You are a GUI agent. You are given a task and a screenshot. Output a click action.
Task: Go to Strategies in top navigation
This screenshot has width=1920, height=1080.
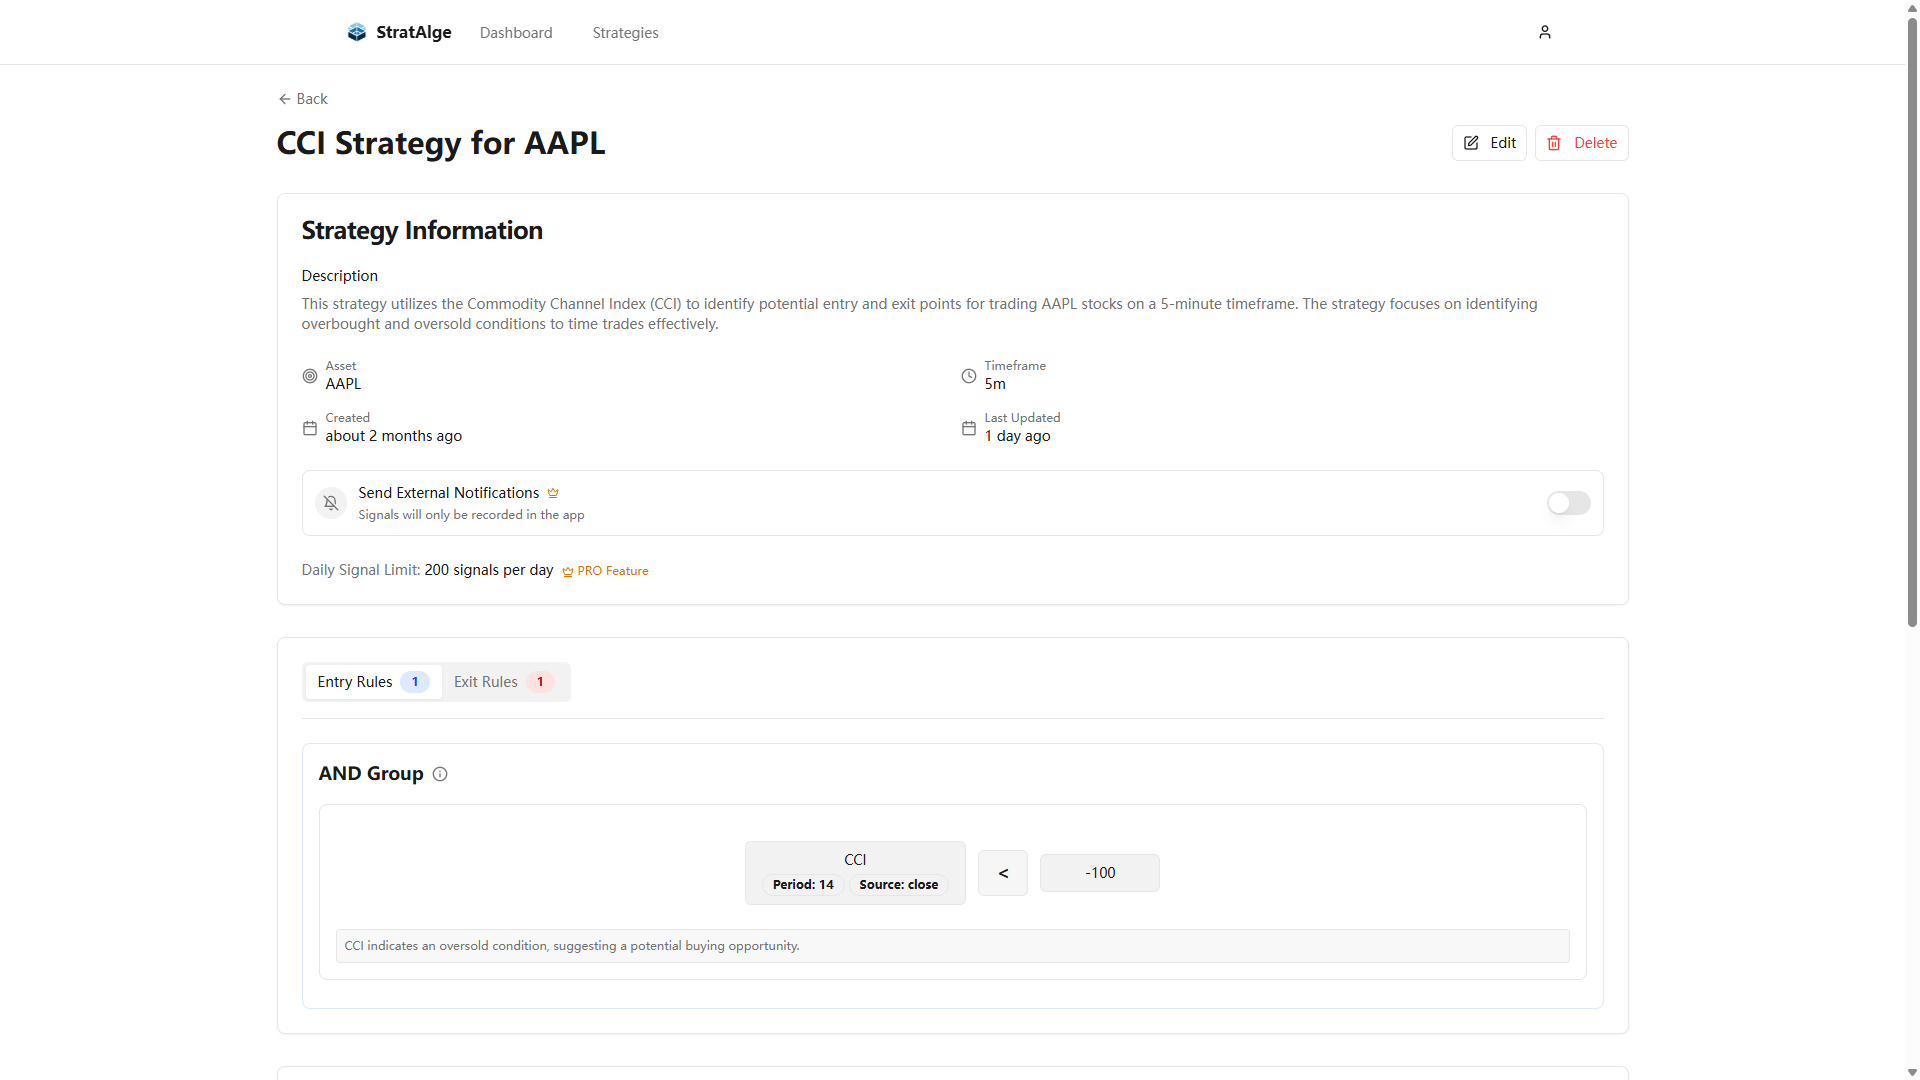(625, 33)
